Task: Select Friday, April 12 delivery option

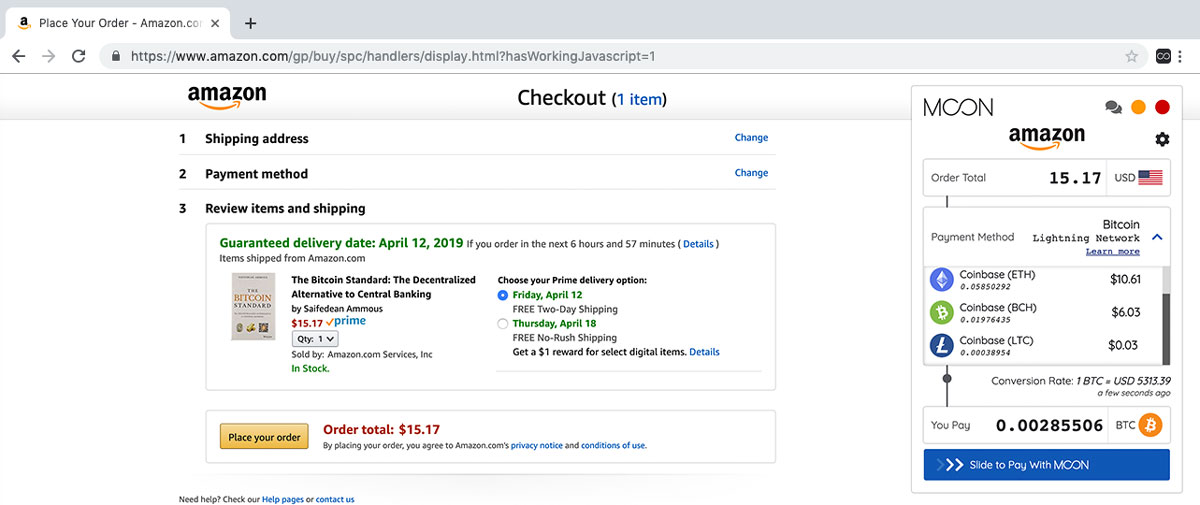Action: [502, 296]
